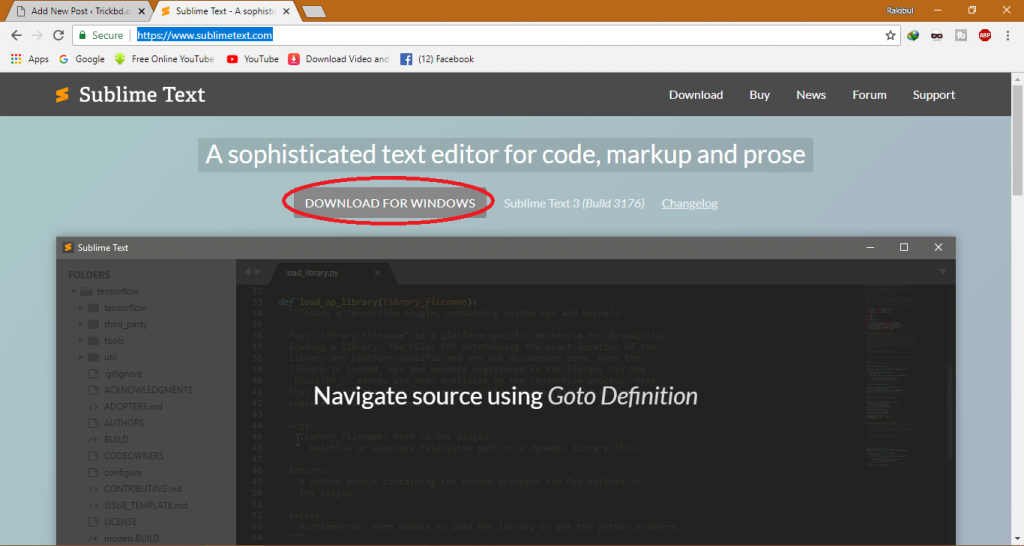Viewport: 1024px width, 546px height.
Task: Open the Buy nav menu item
Action: tap(760, 95)
